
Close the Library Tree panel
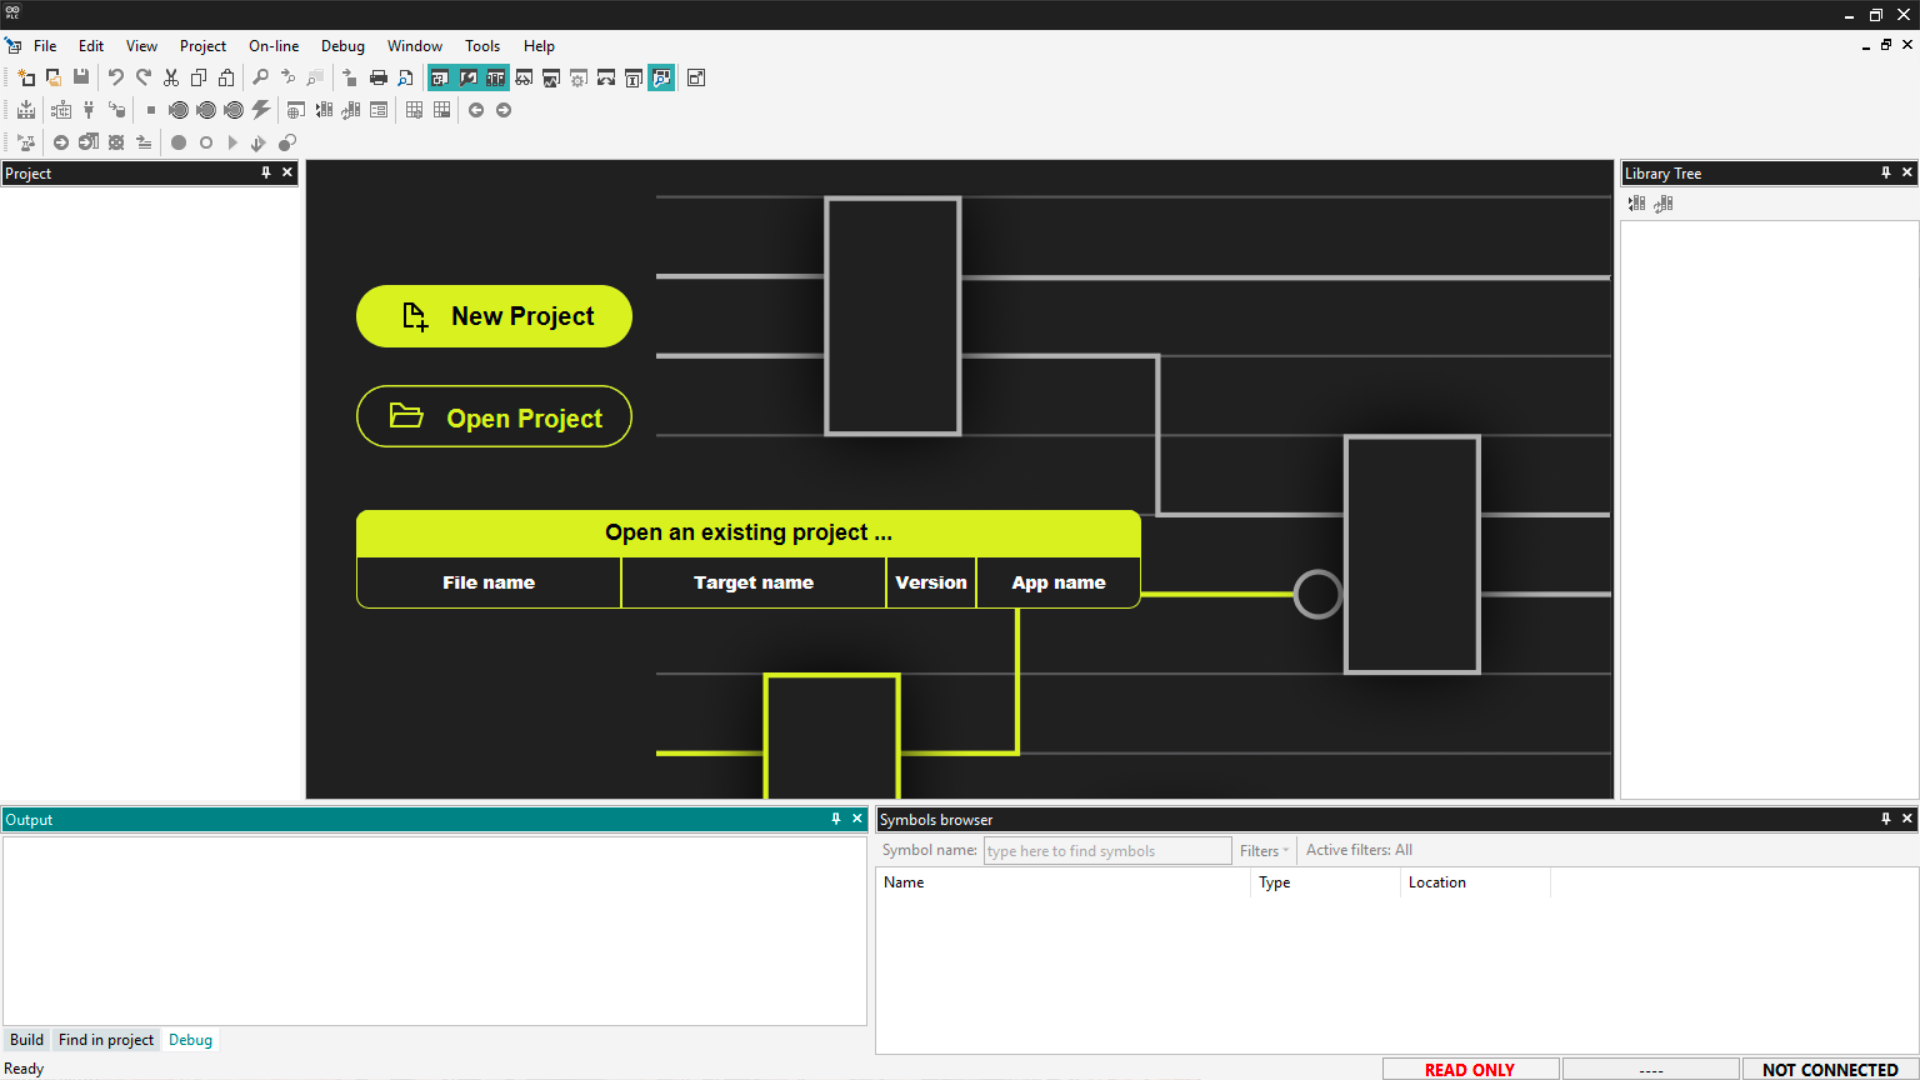click(x=1907, y=173)
